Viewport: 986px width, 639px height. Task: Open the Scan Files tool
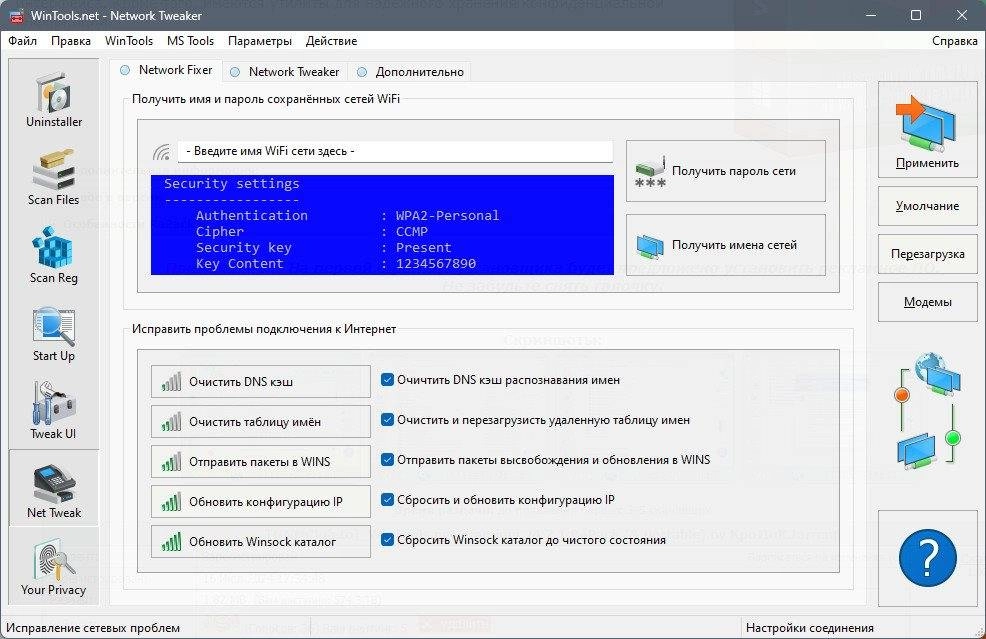[x=53, y=177]
